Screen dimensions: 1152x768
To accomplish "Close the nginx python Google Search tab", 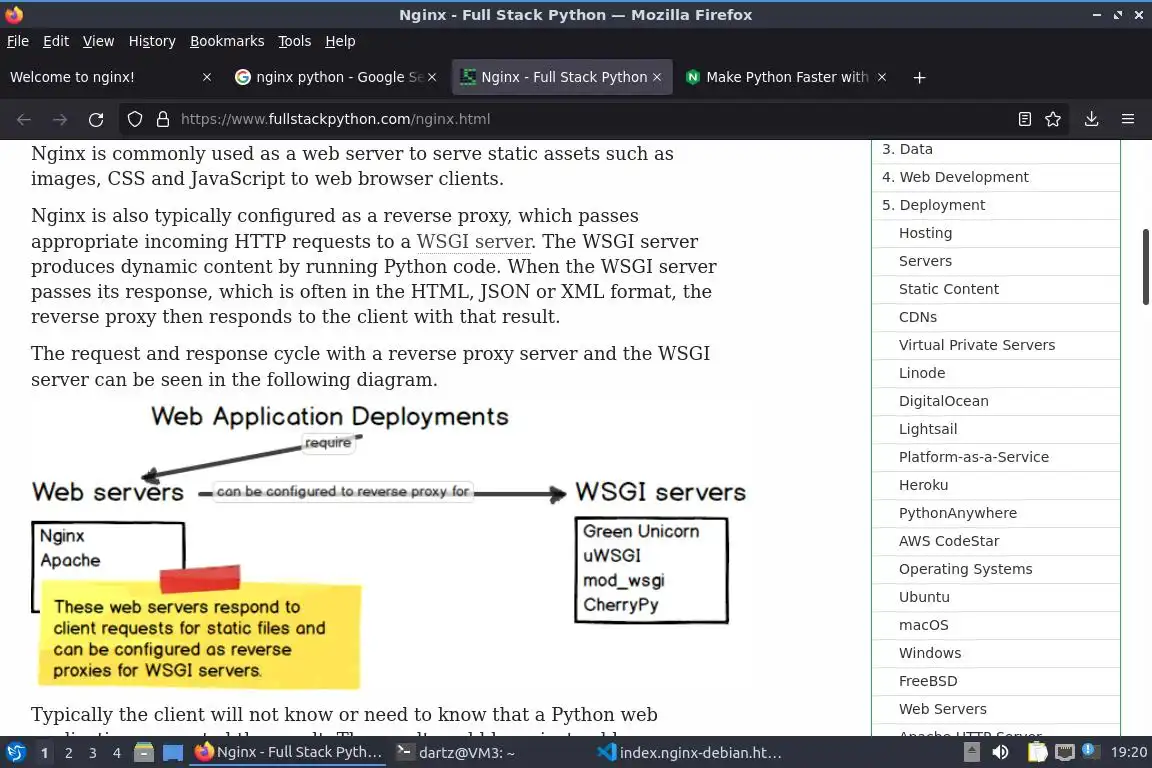I will coord(432,77).
